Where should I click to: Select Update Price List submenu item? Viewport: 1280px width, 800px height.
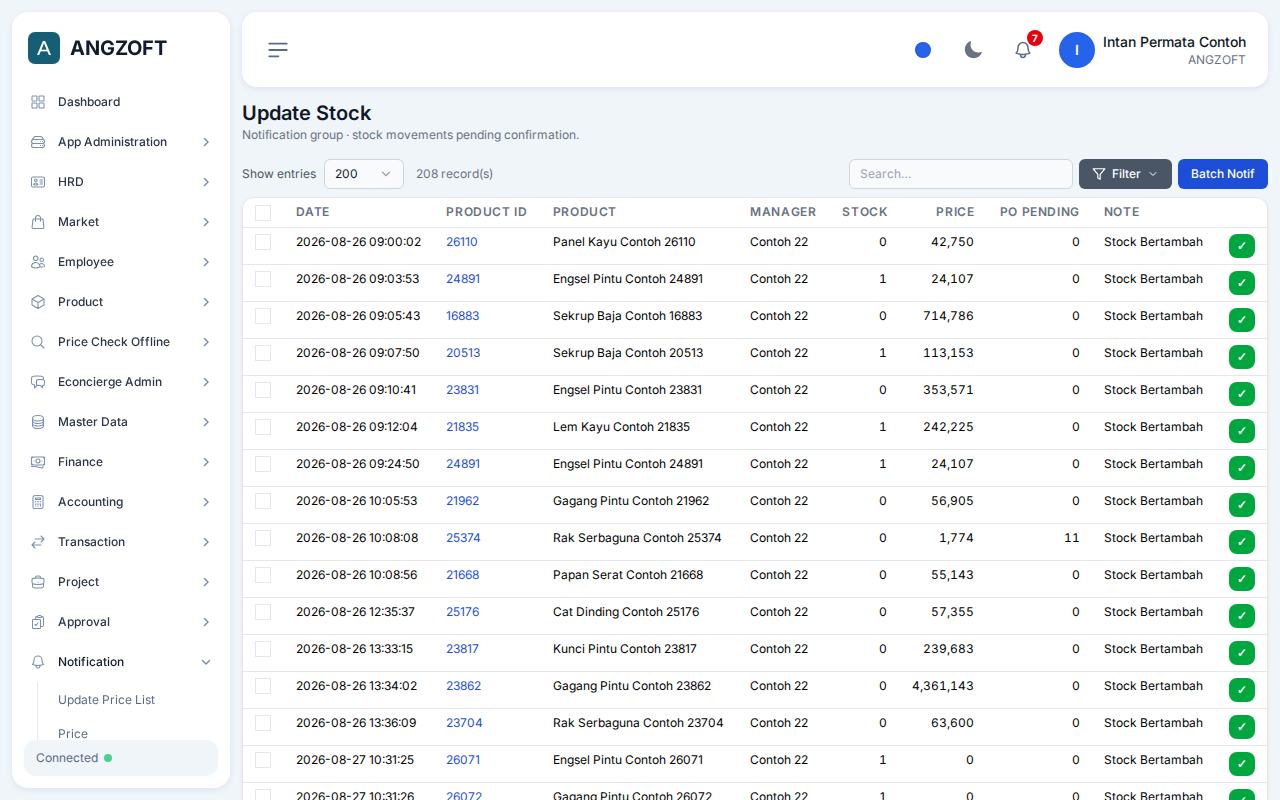tap(106, 700)
